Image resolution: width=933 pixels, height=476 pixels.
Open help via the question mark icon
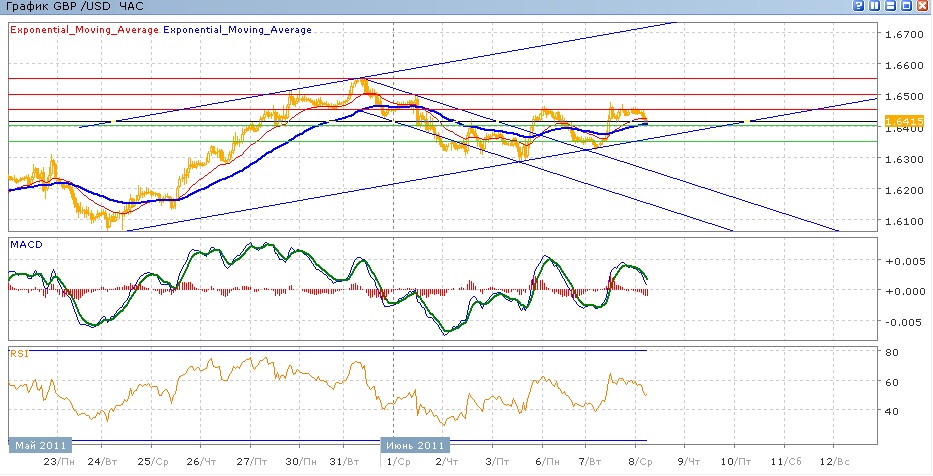[859, 6]
